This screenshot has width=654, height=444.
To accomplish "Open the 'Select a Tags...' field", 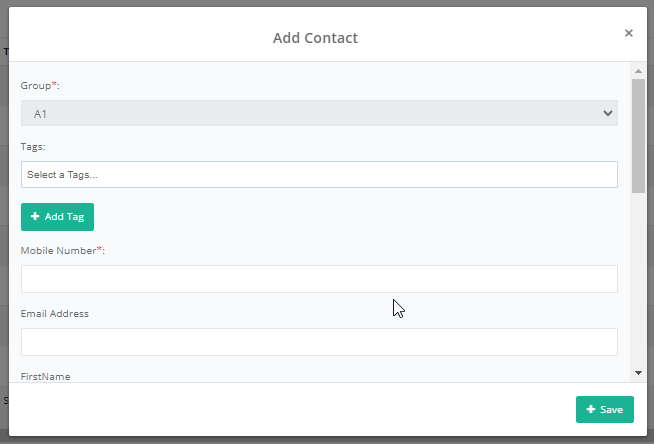I will (x=319, y=175).
